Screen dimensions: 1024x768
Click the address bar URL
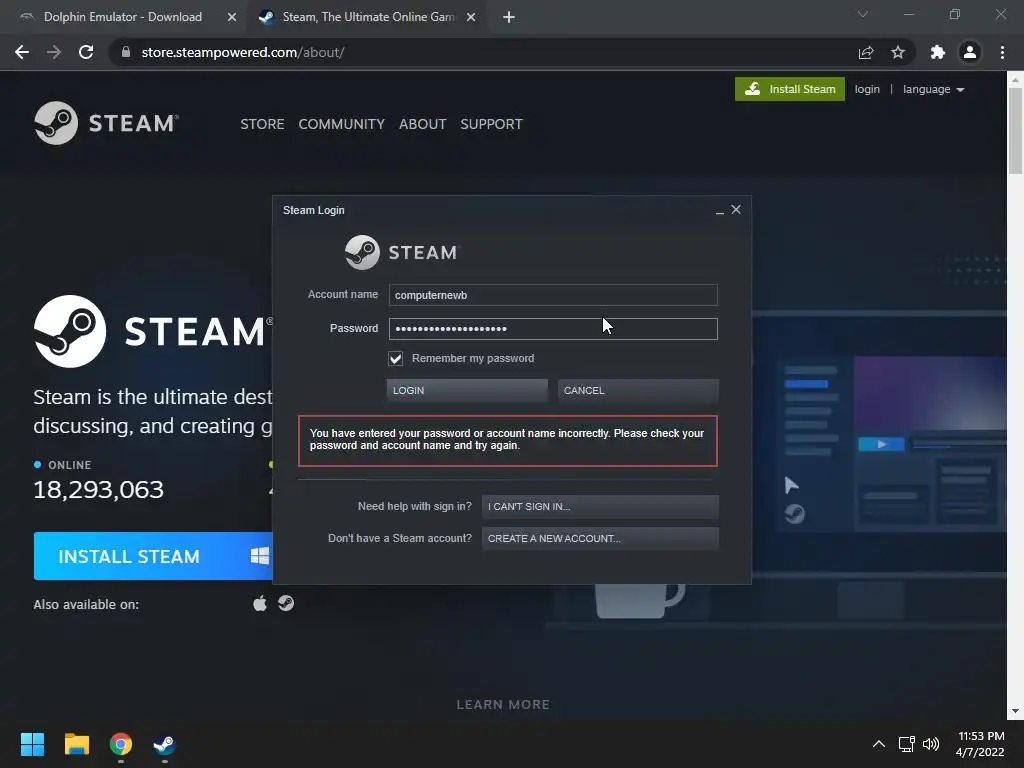click(243, 52)
